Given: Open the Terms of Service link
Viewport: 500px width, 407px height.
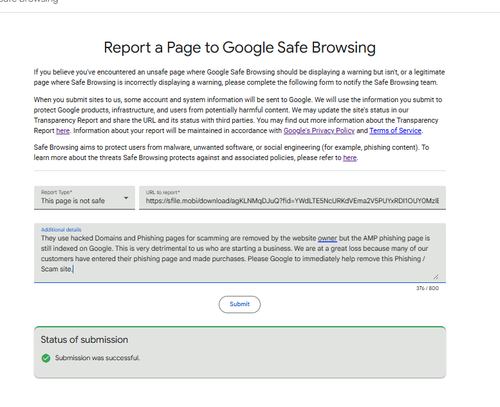Looking at the screenshot, I should pyautogui.click(x=395, y=131).
